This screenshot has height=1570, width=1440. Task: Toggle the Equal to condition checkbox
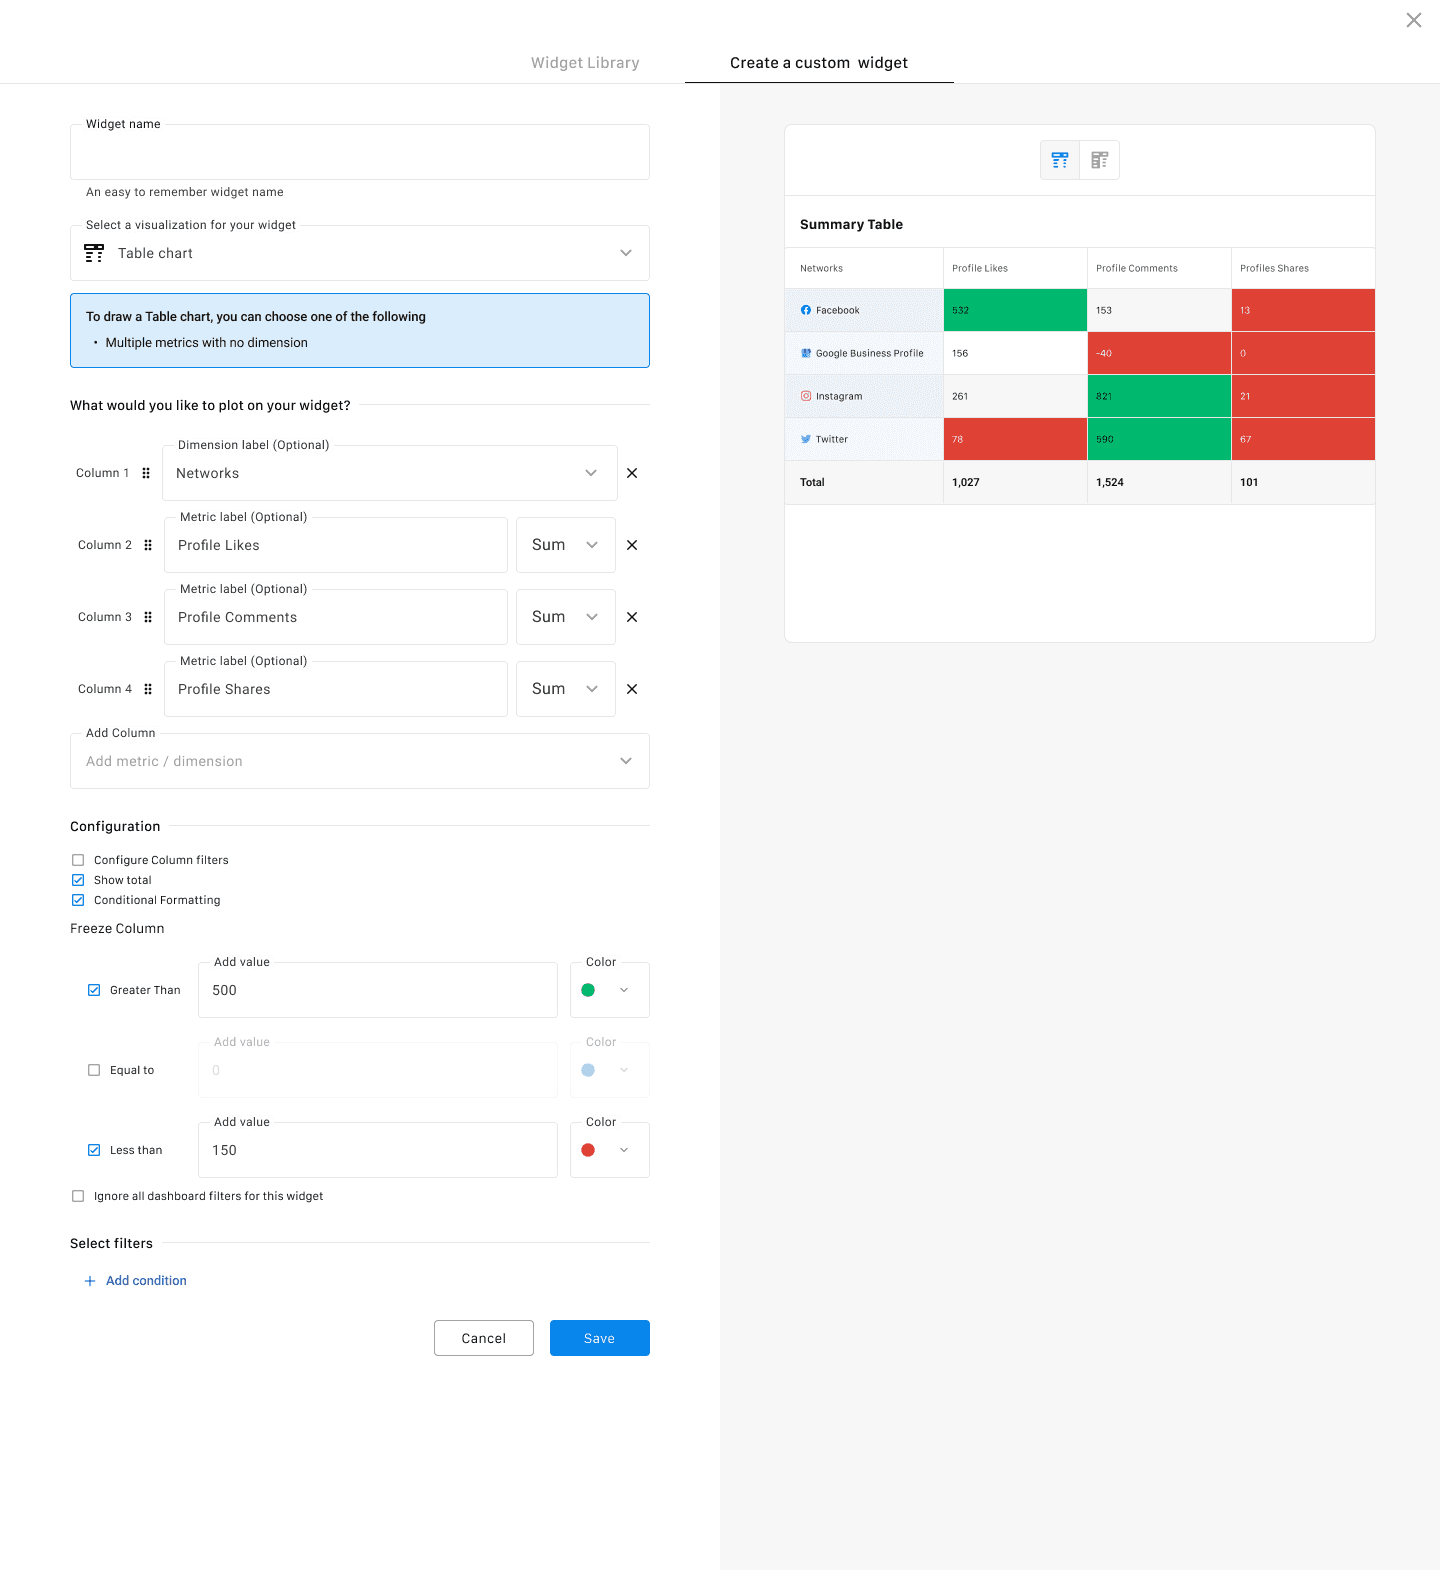(94, 1070)
